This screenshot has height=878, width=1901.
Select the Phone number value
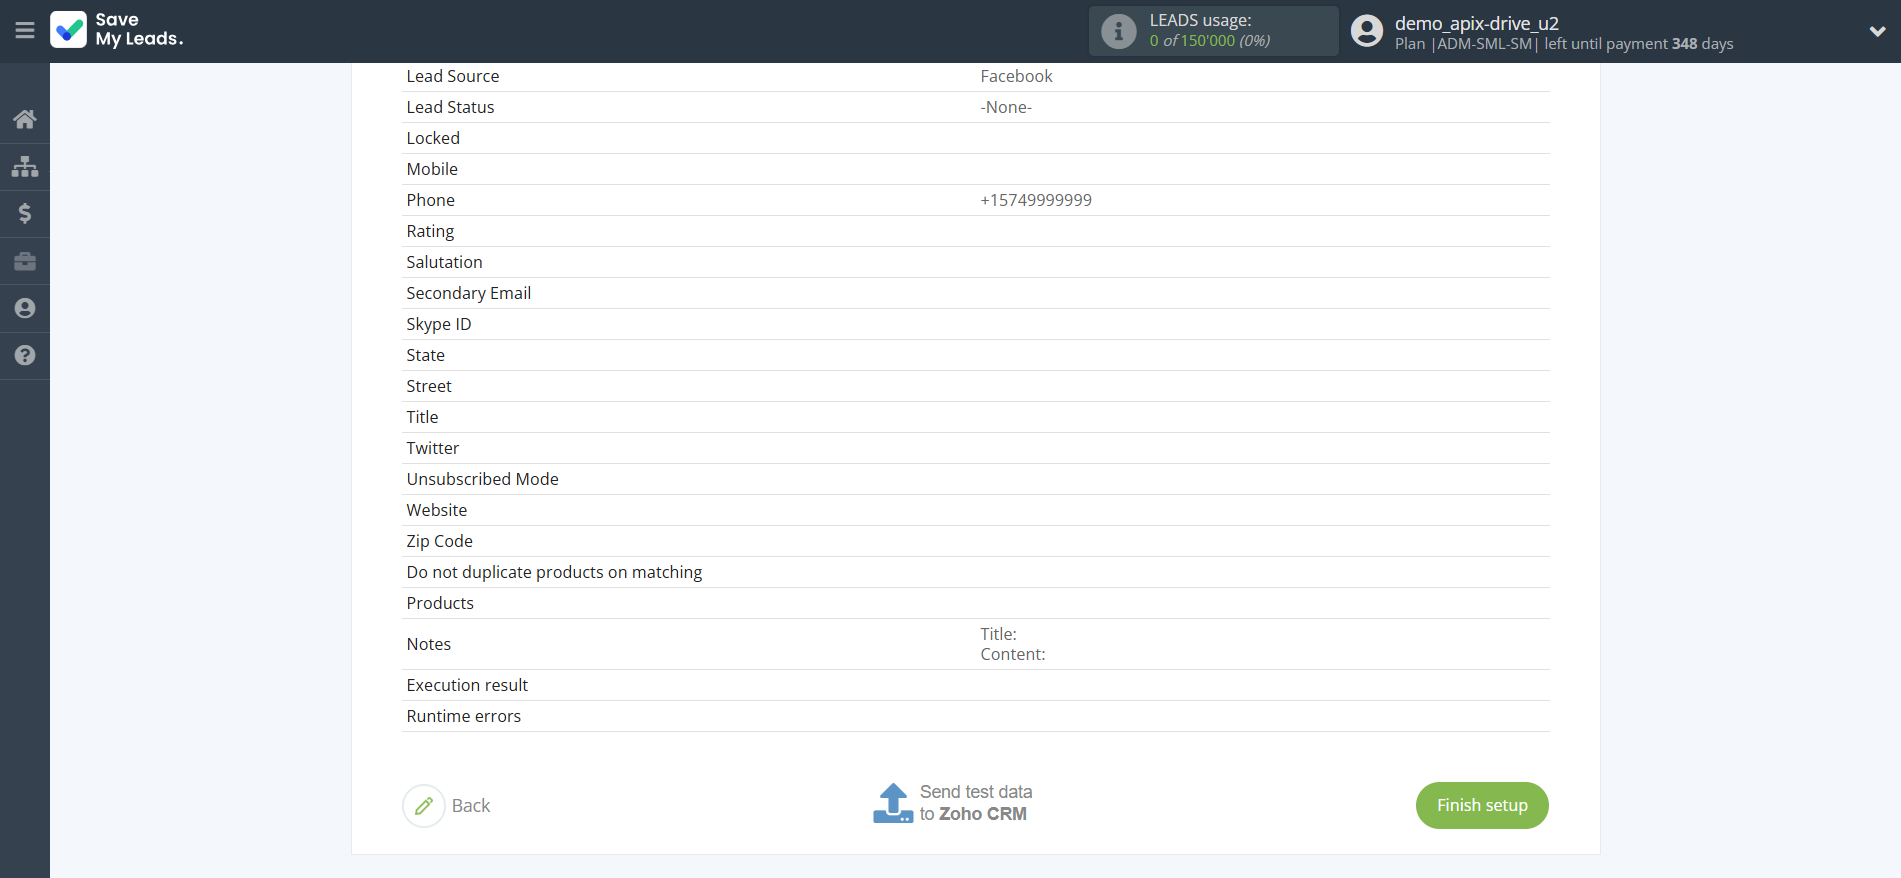[1035, 200]
